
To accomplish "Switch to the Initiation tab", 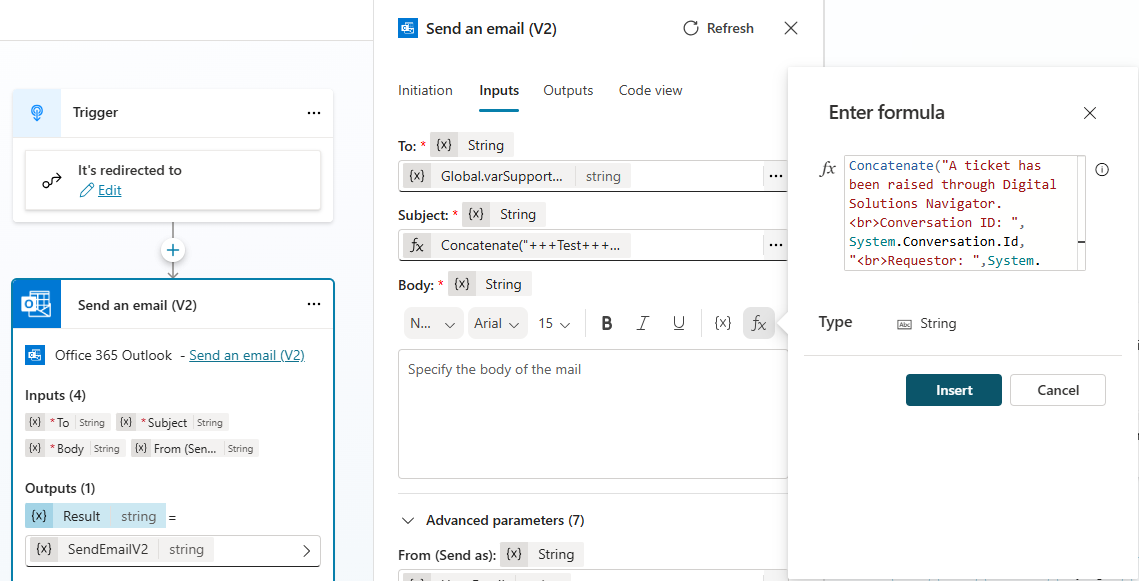I will tap(425, 90).
